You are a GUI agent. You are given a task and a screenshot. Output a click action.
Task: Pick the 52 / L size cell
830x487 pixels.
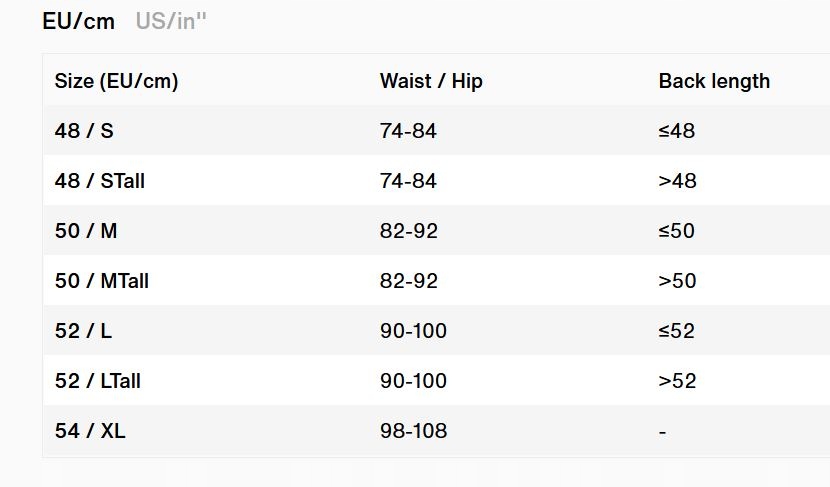click(x=83, y=331)
